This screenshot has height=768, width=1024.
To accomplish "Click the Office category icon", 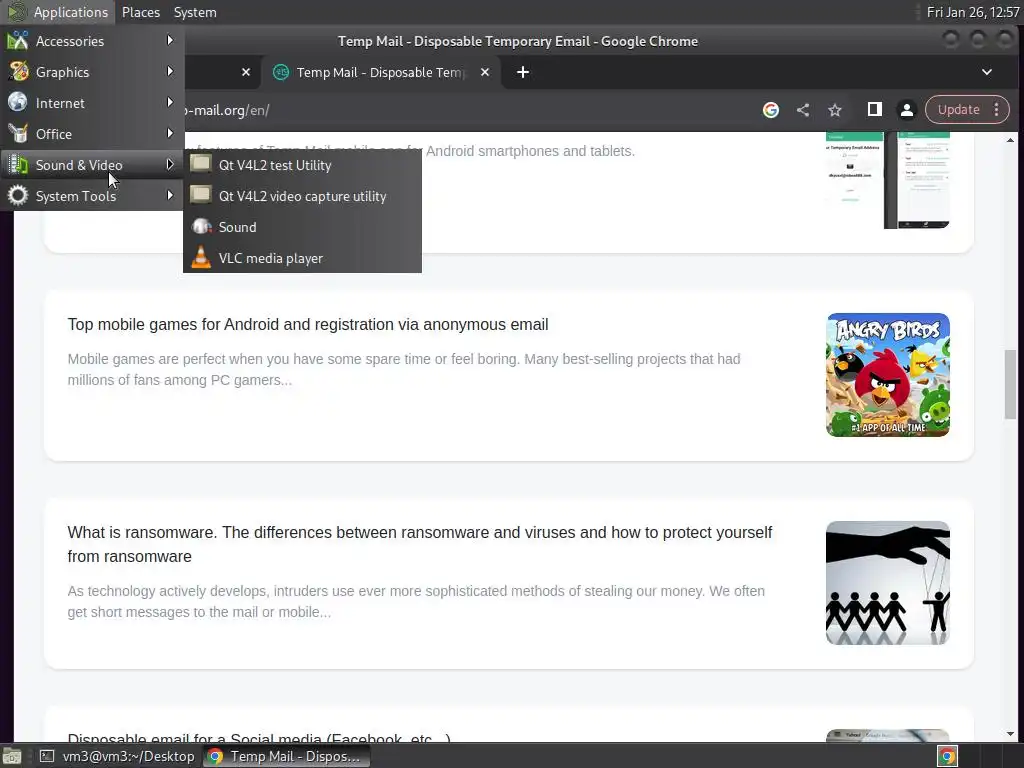I will (x=18, y=133).
